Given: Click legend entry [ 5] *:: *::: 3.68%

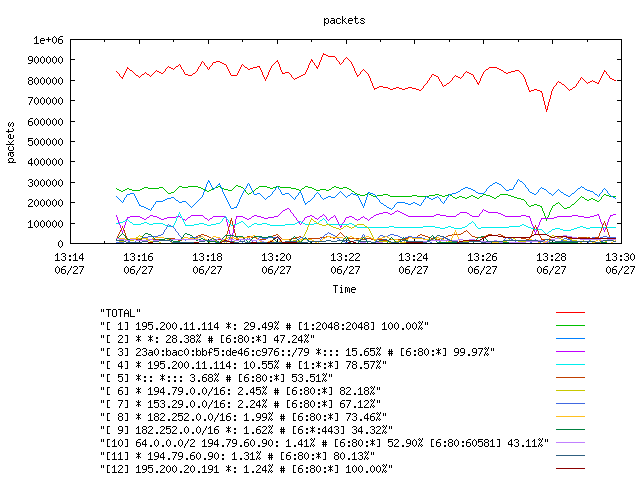Looking at the screenshot, I should pos(216,378).
